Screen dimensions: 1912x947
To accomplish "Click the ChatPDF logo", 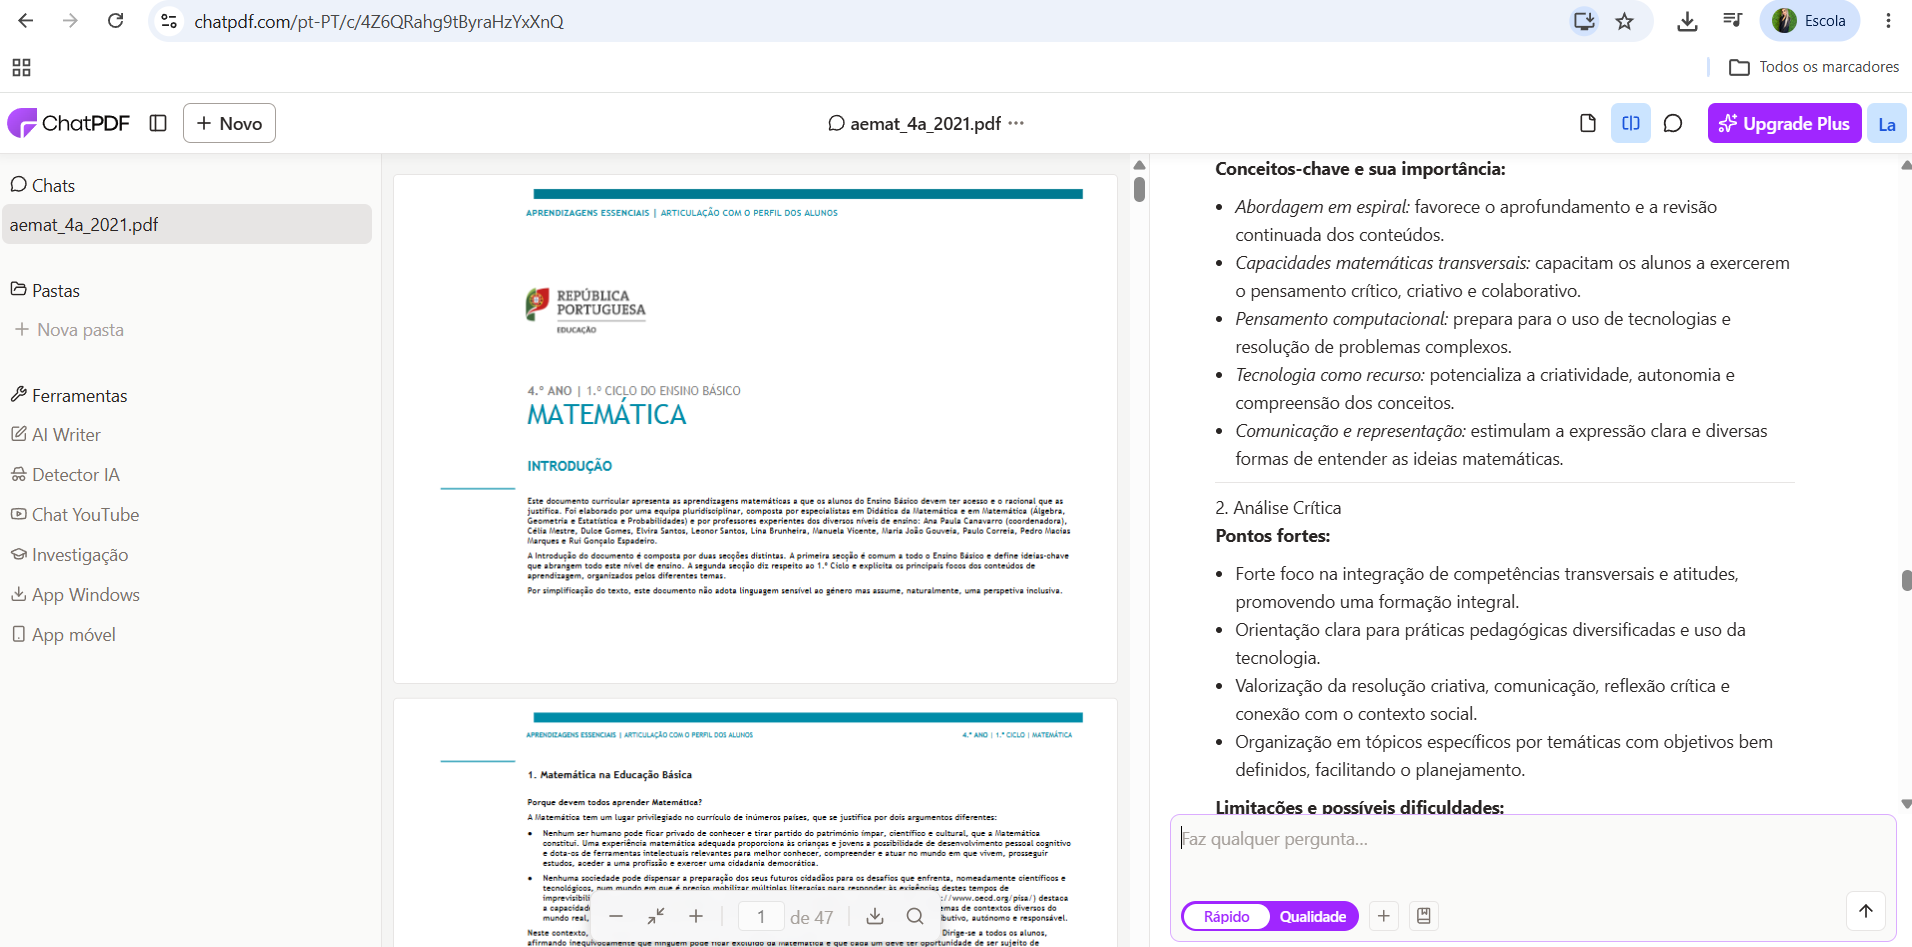I will 69,123.
